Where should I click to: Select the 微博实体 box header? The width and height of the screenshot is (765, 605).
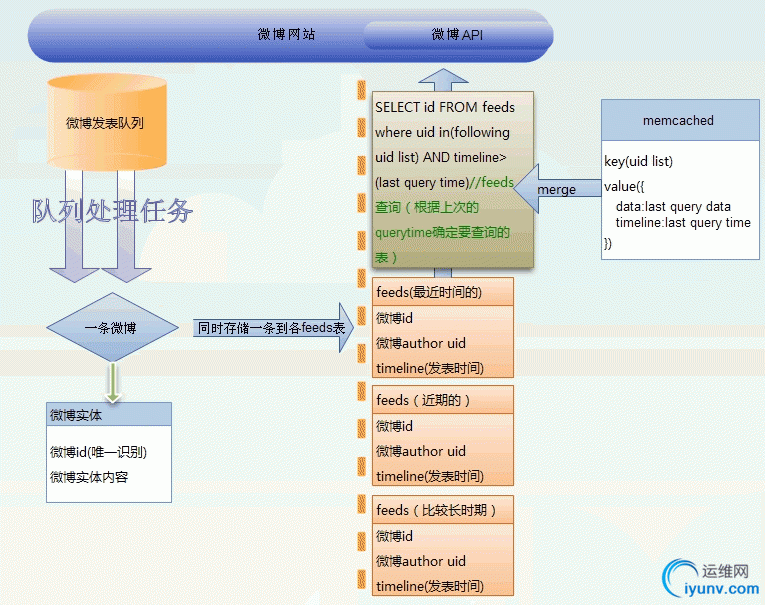click(x=109, y=415)
